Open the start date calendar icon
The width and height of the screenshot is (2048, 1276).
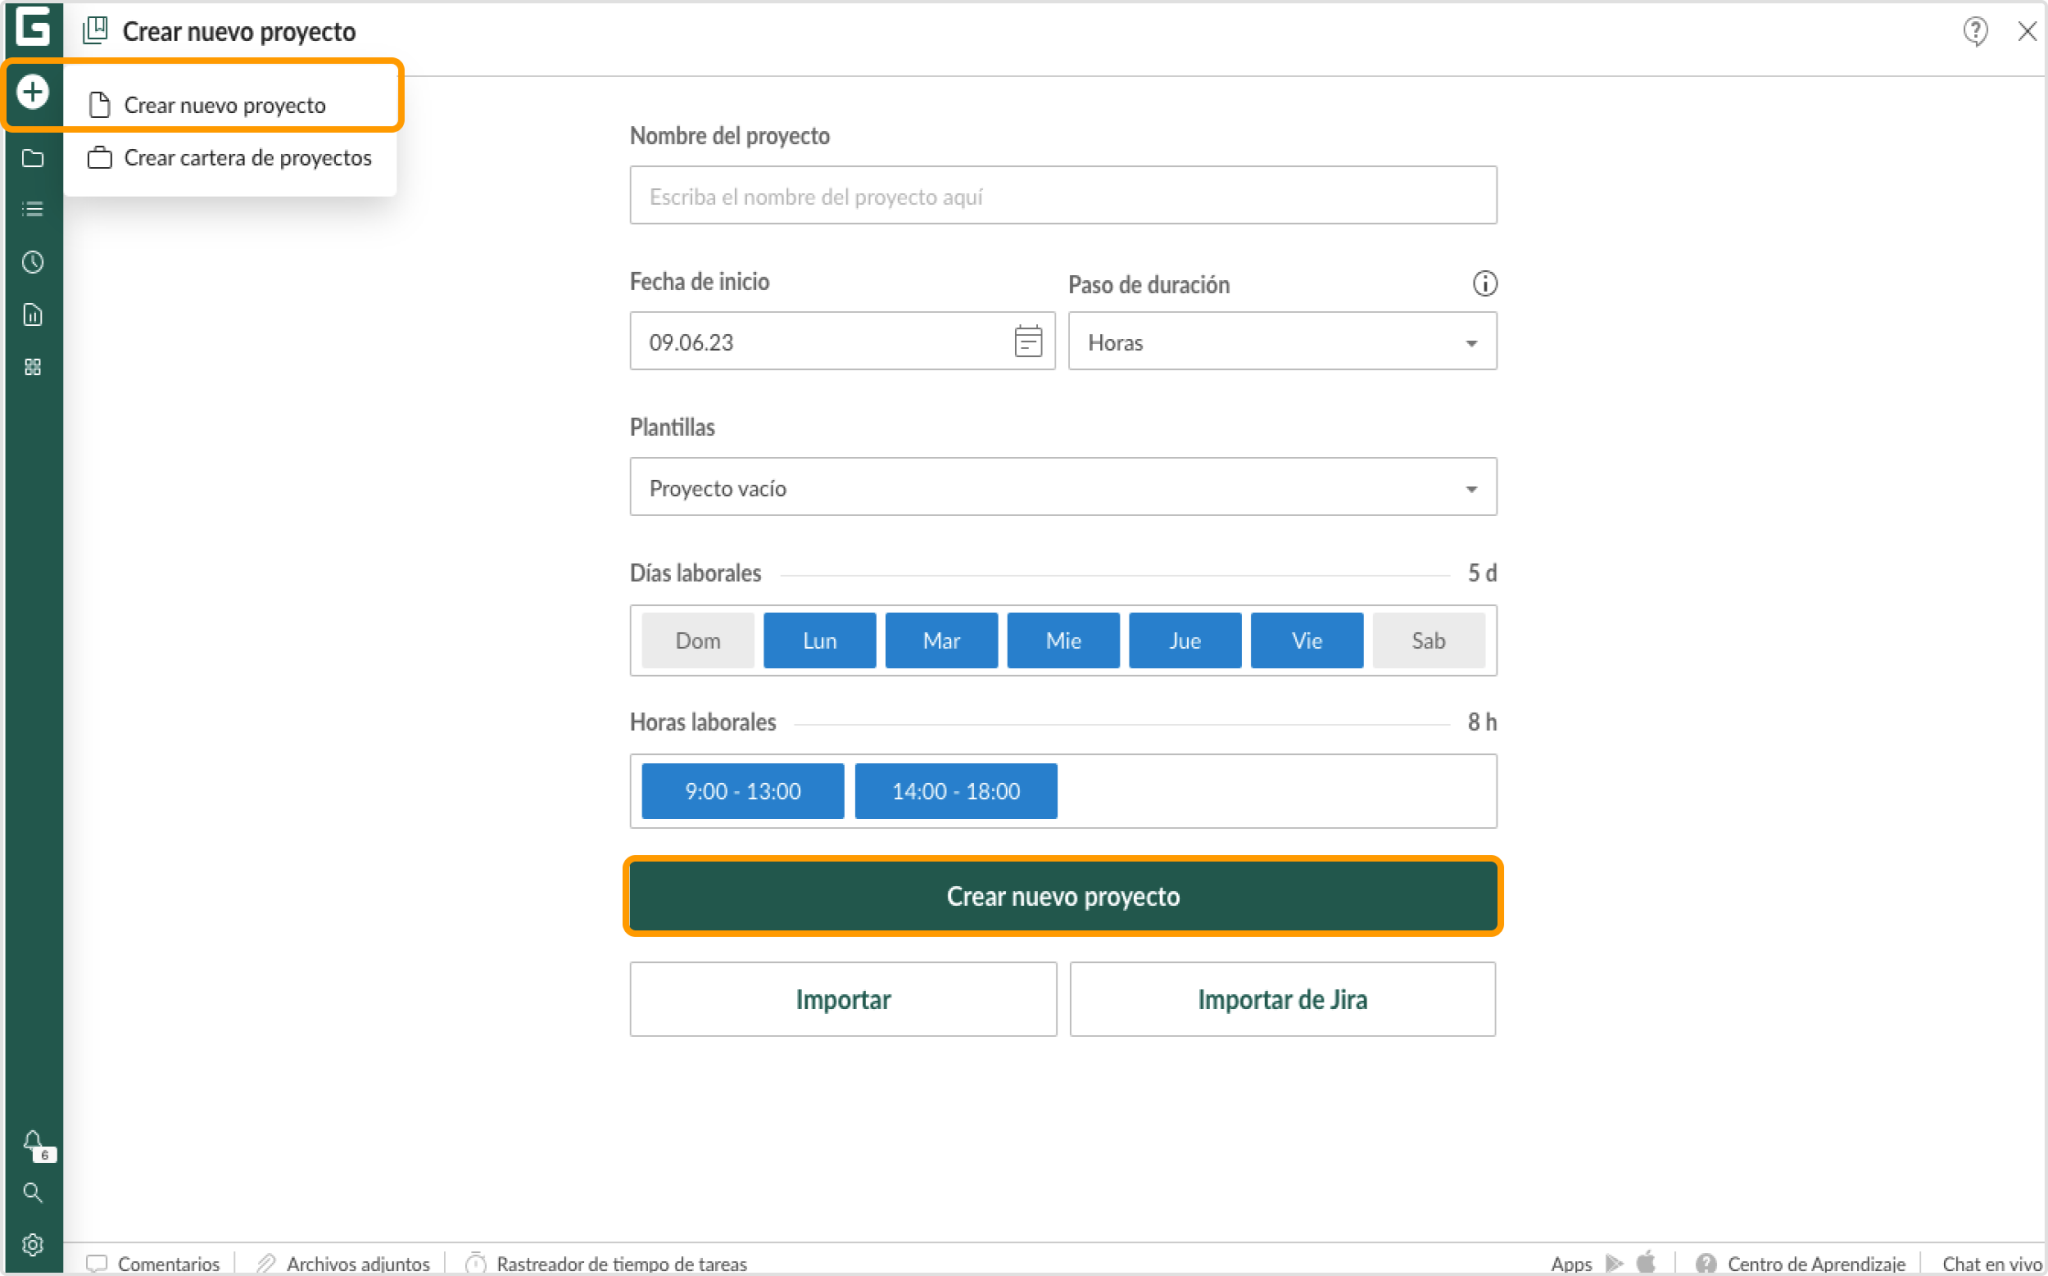(1028, 341)
